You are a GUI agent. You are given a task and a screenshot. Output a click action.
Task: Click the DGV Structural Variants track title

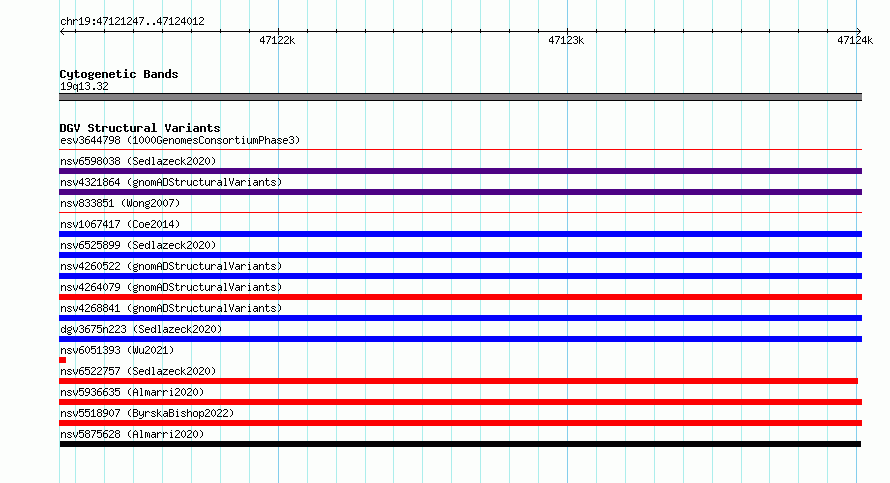click(140, 128)
